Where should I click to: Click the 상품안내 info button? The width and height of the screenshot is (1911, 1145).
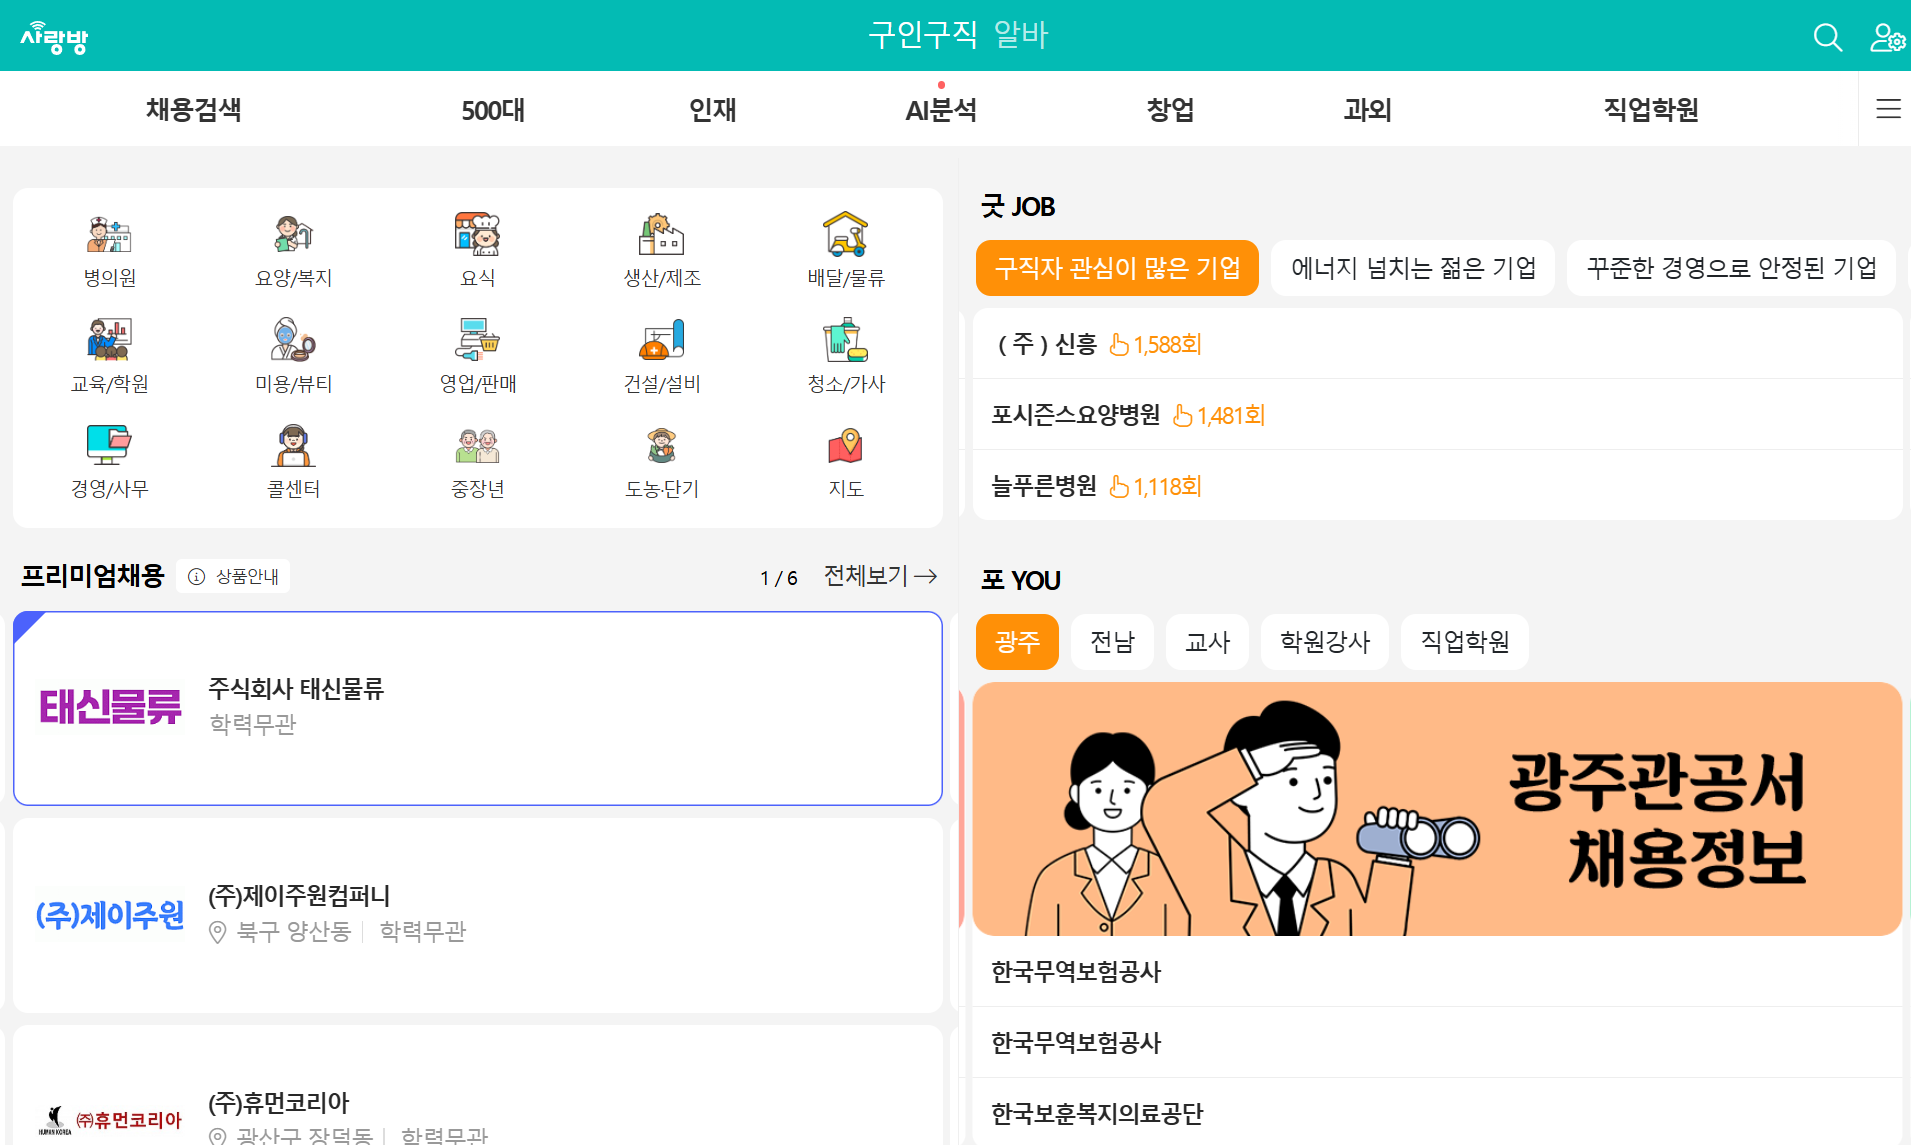[x=233, y=576]
